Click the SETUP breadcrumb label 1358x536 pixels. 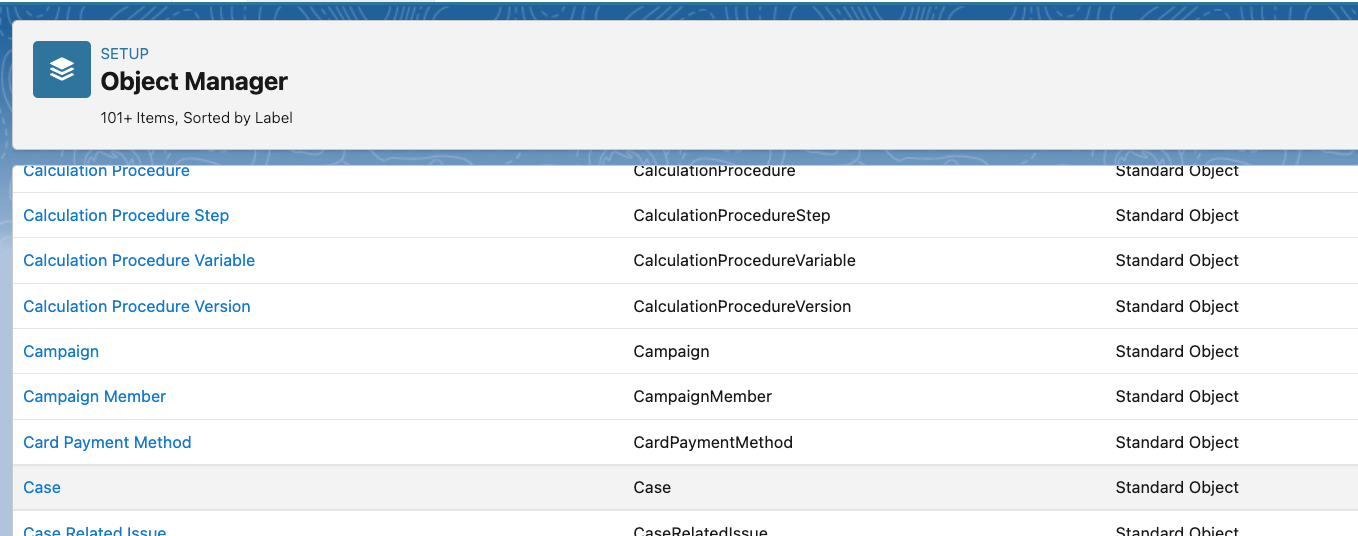pos(124,54)
